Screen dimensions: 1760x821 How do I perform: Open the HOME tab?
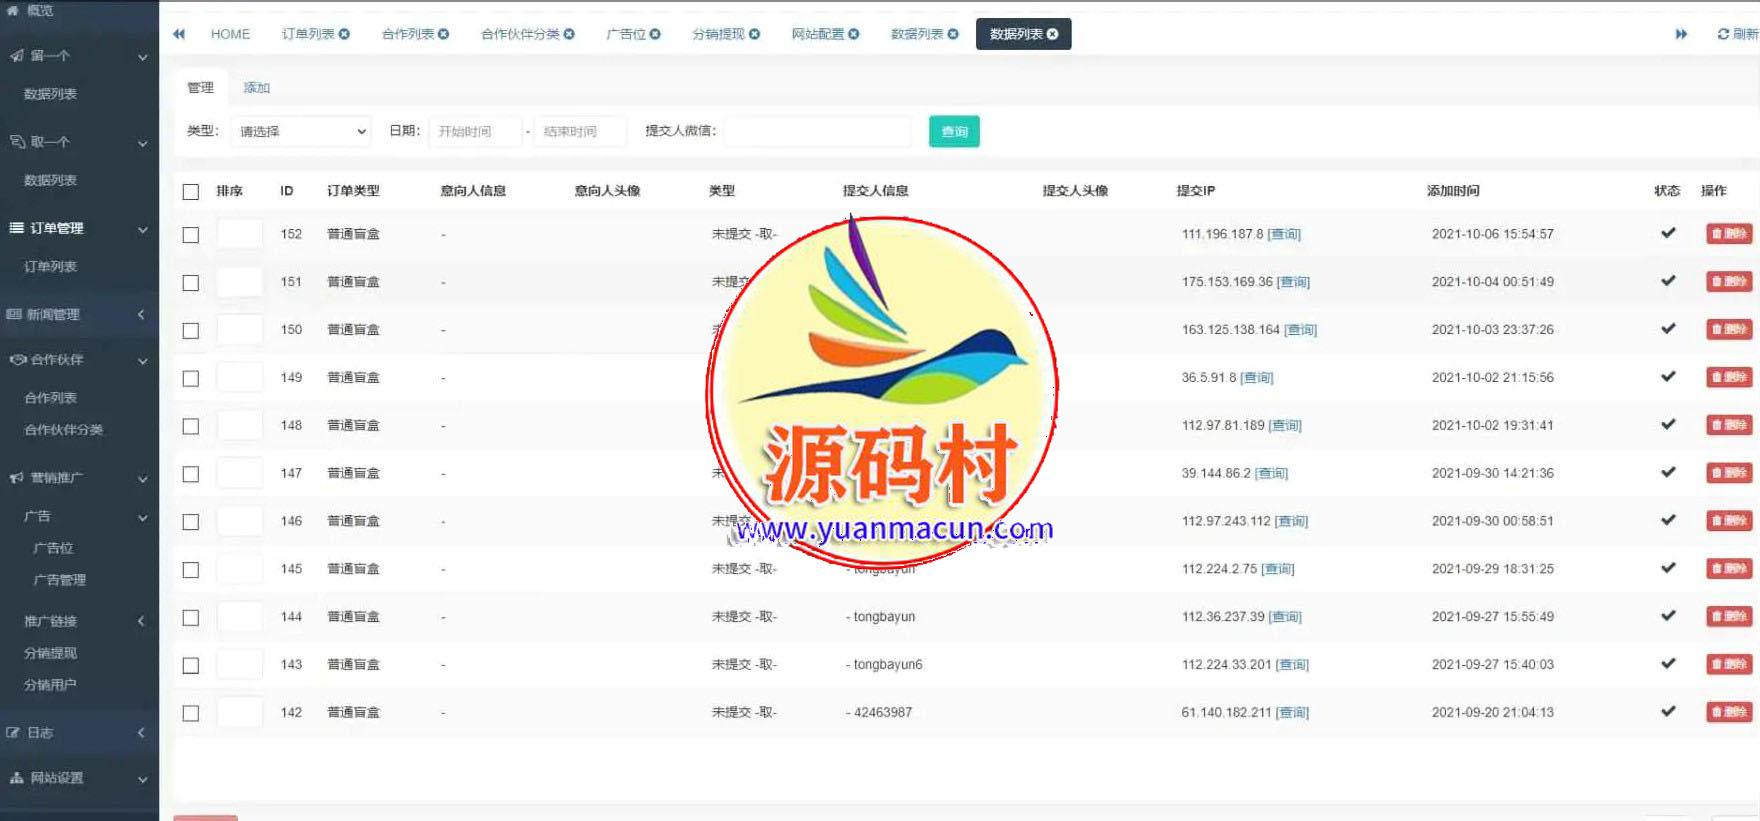[x=230, y=34]
